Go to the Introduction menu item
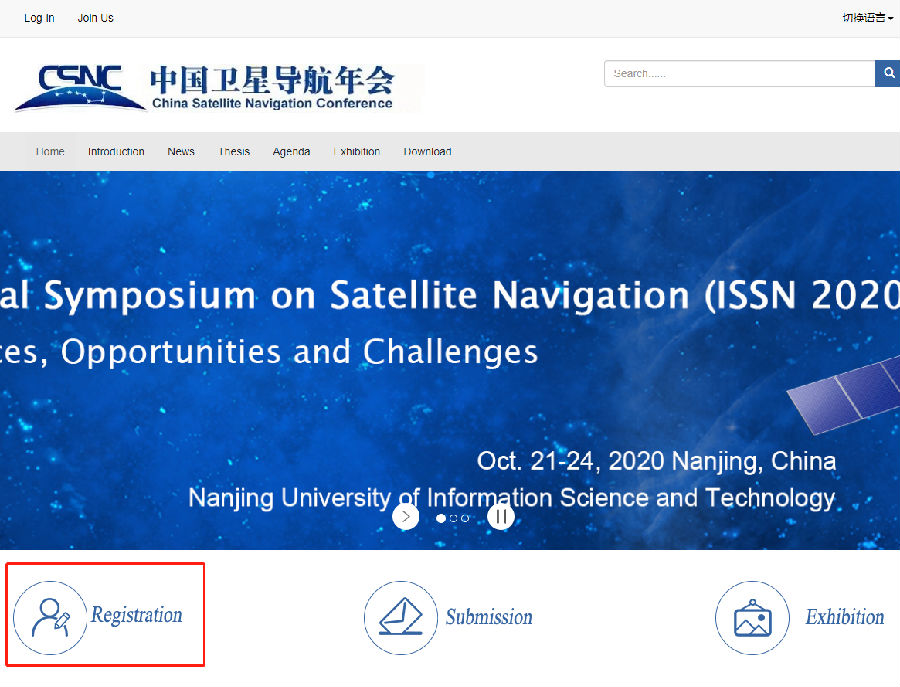The height and width of the screenshot is (687, 900). (x=116, y=152)
